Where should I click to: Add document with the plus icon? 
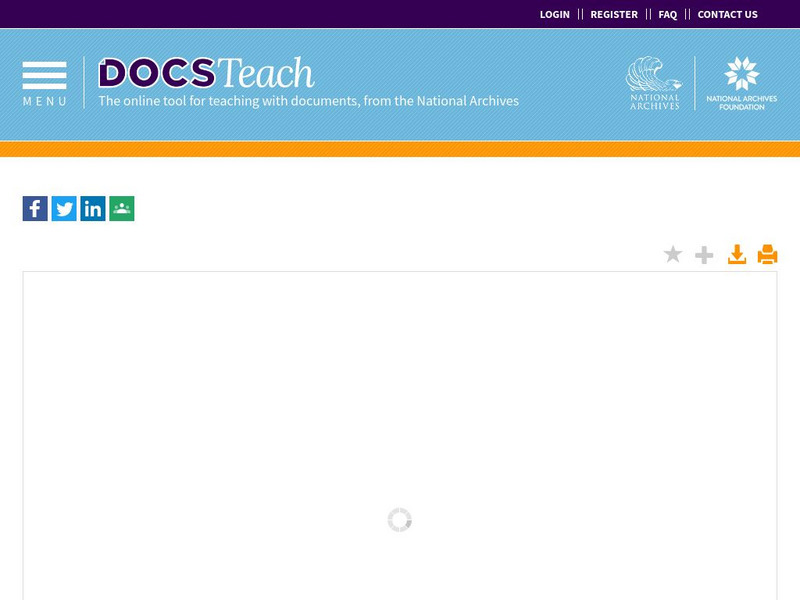click(704, 255)
